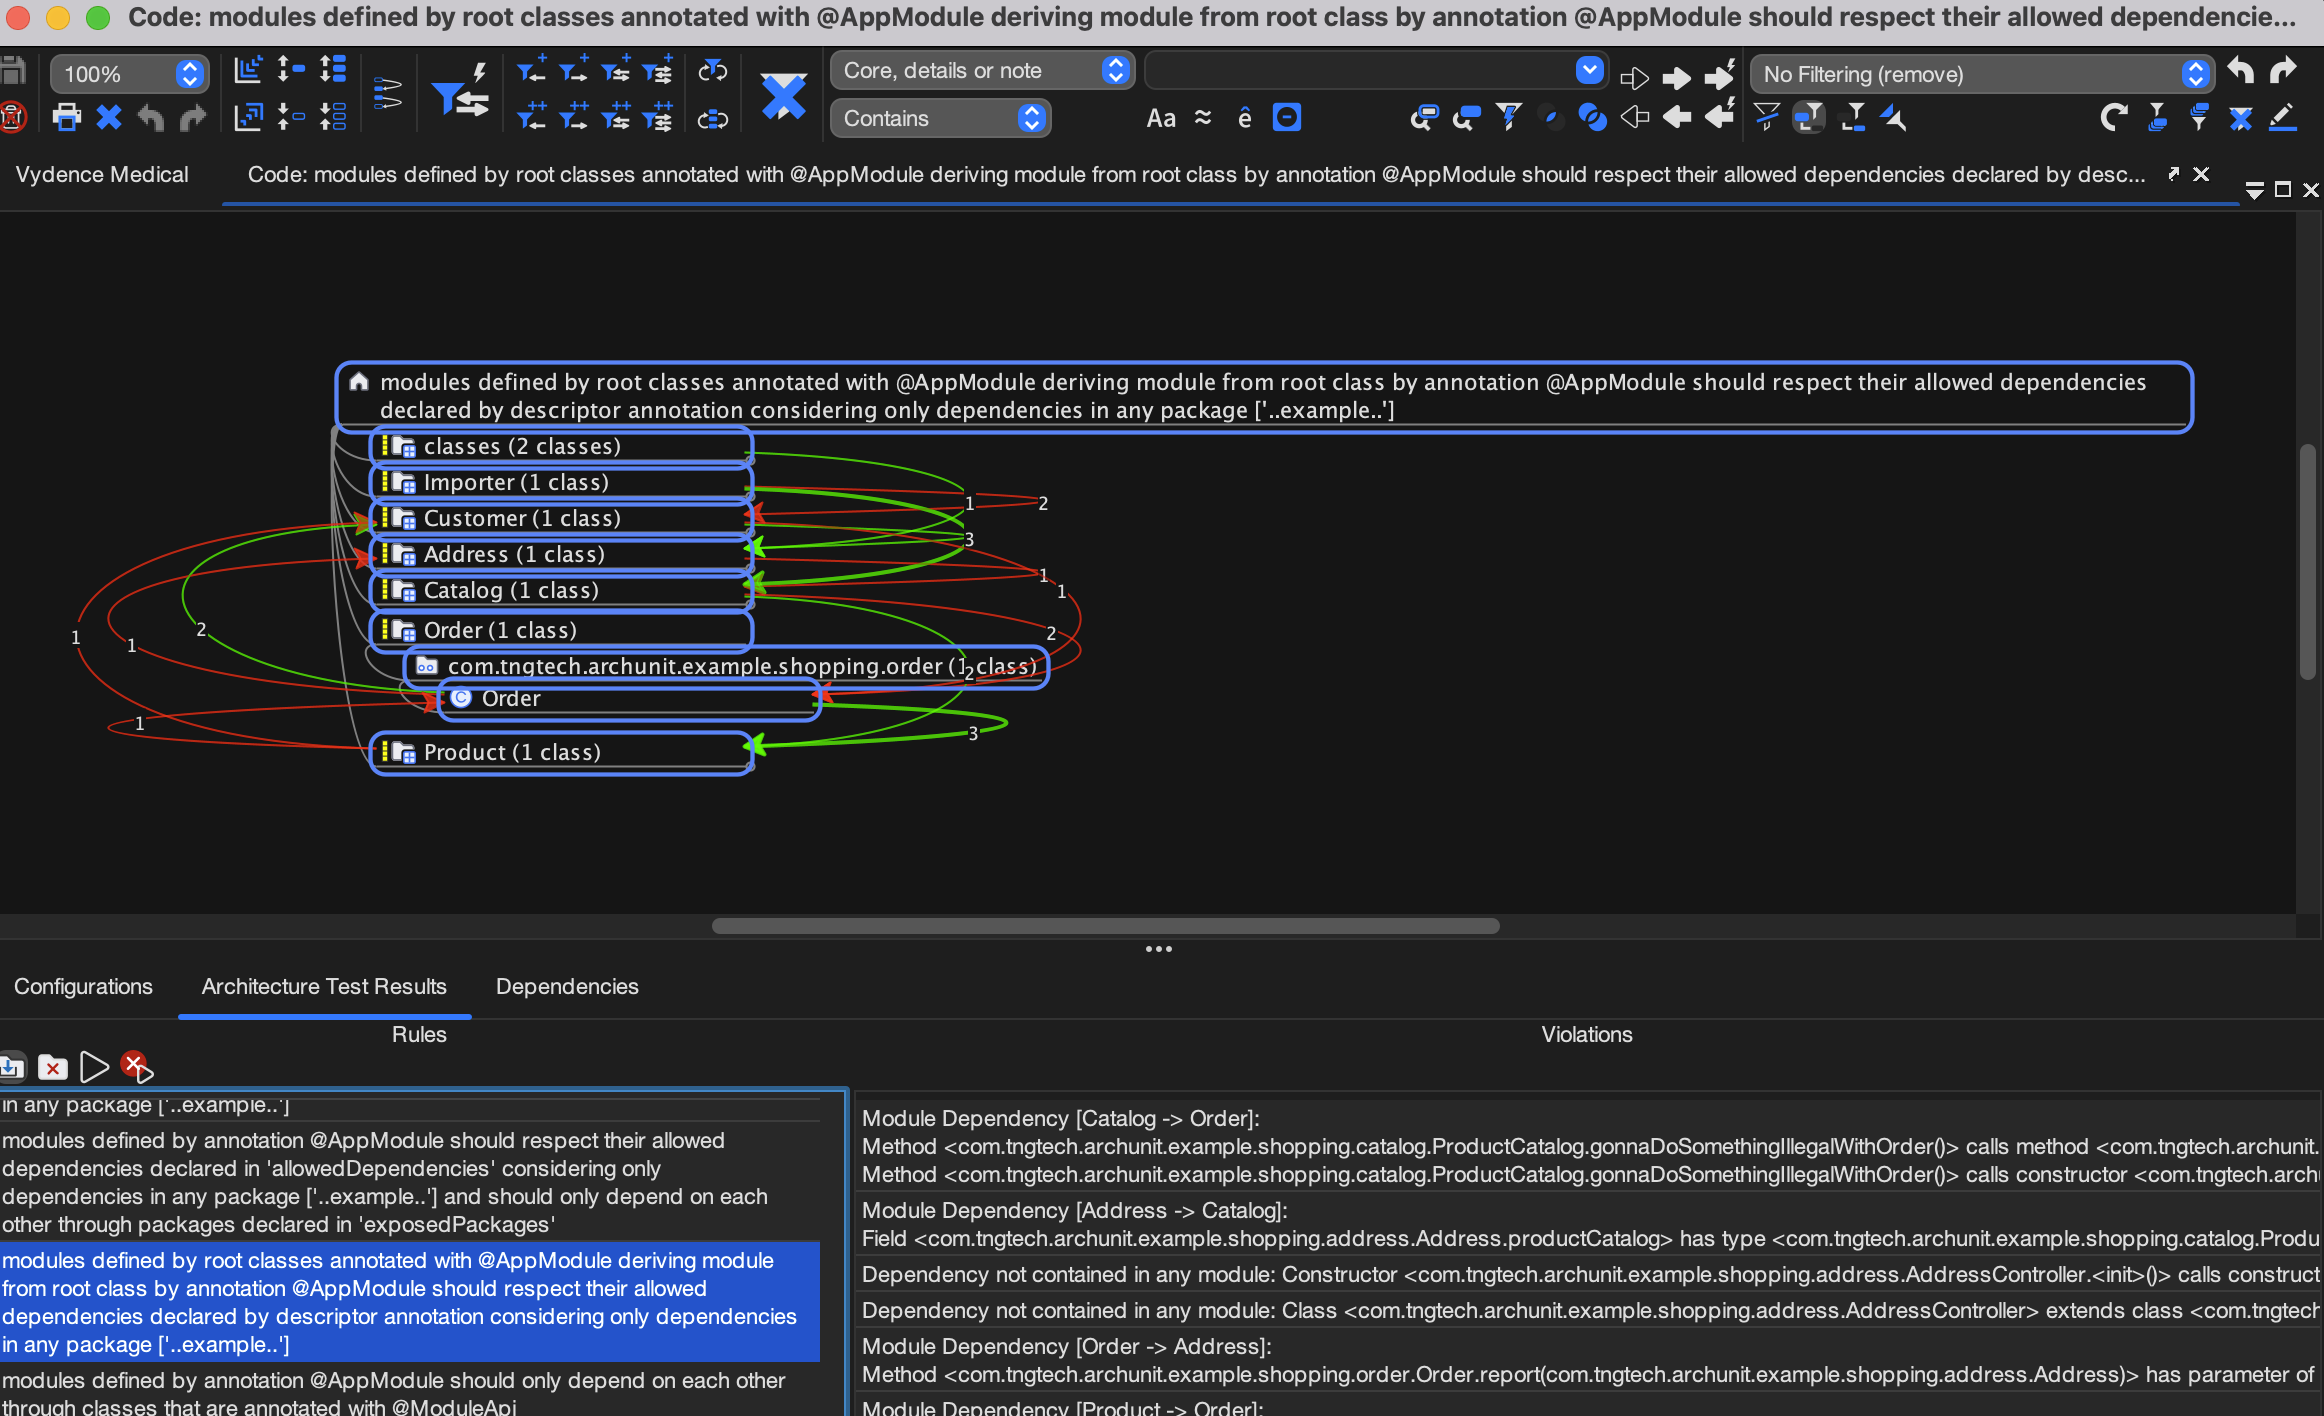The image size is (2324, 1416).
Task: Click the import rules folder icon
Action: pyautogui.click(x=11, y=1067)
